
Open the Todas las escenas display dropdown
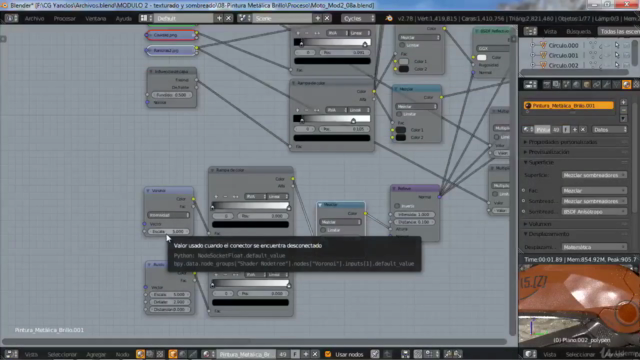(619, 31)
